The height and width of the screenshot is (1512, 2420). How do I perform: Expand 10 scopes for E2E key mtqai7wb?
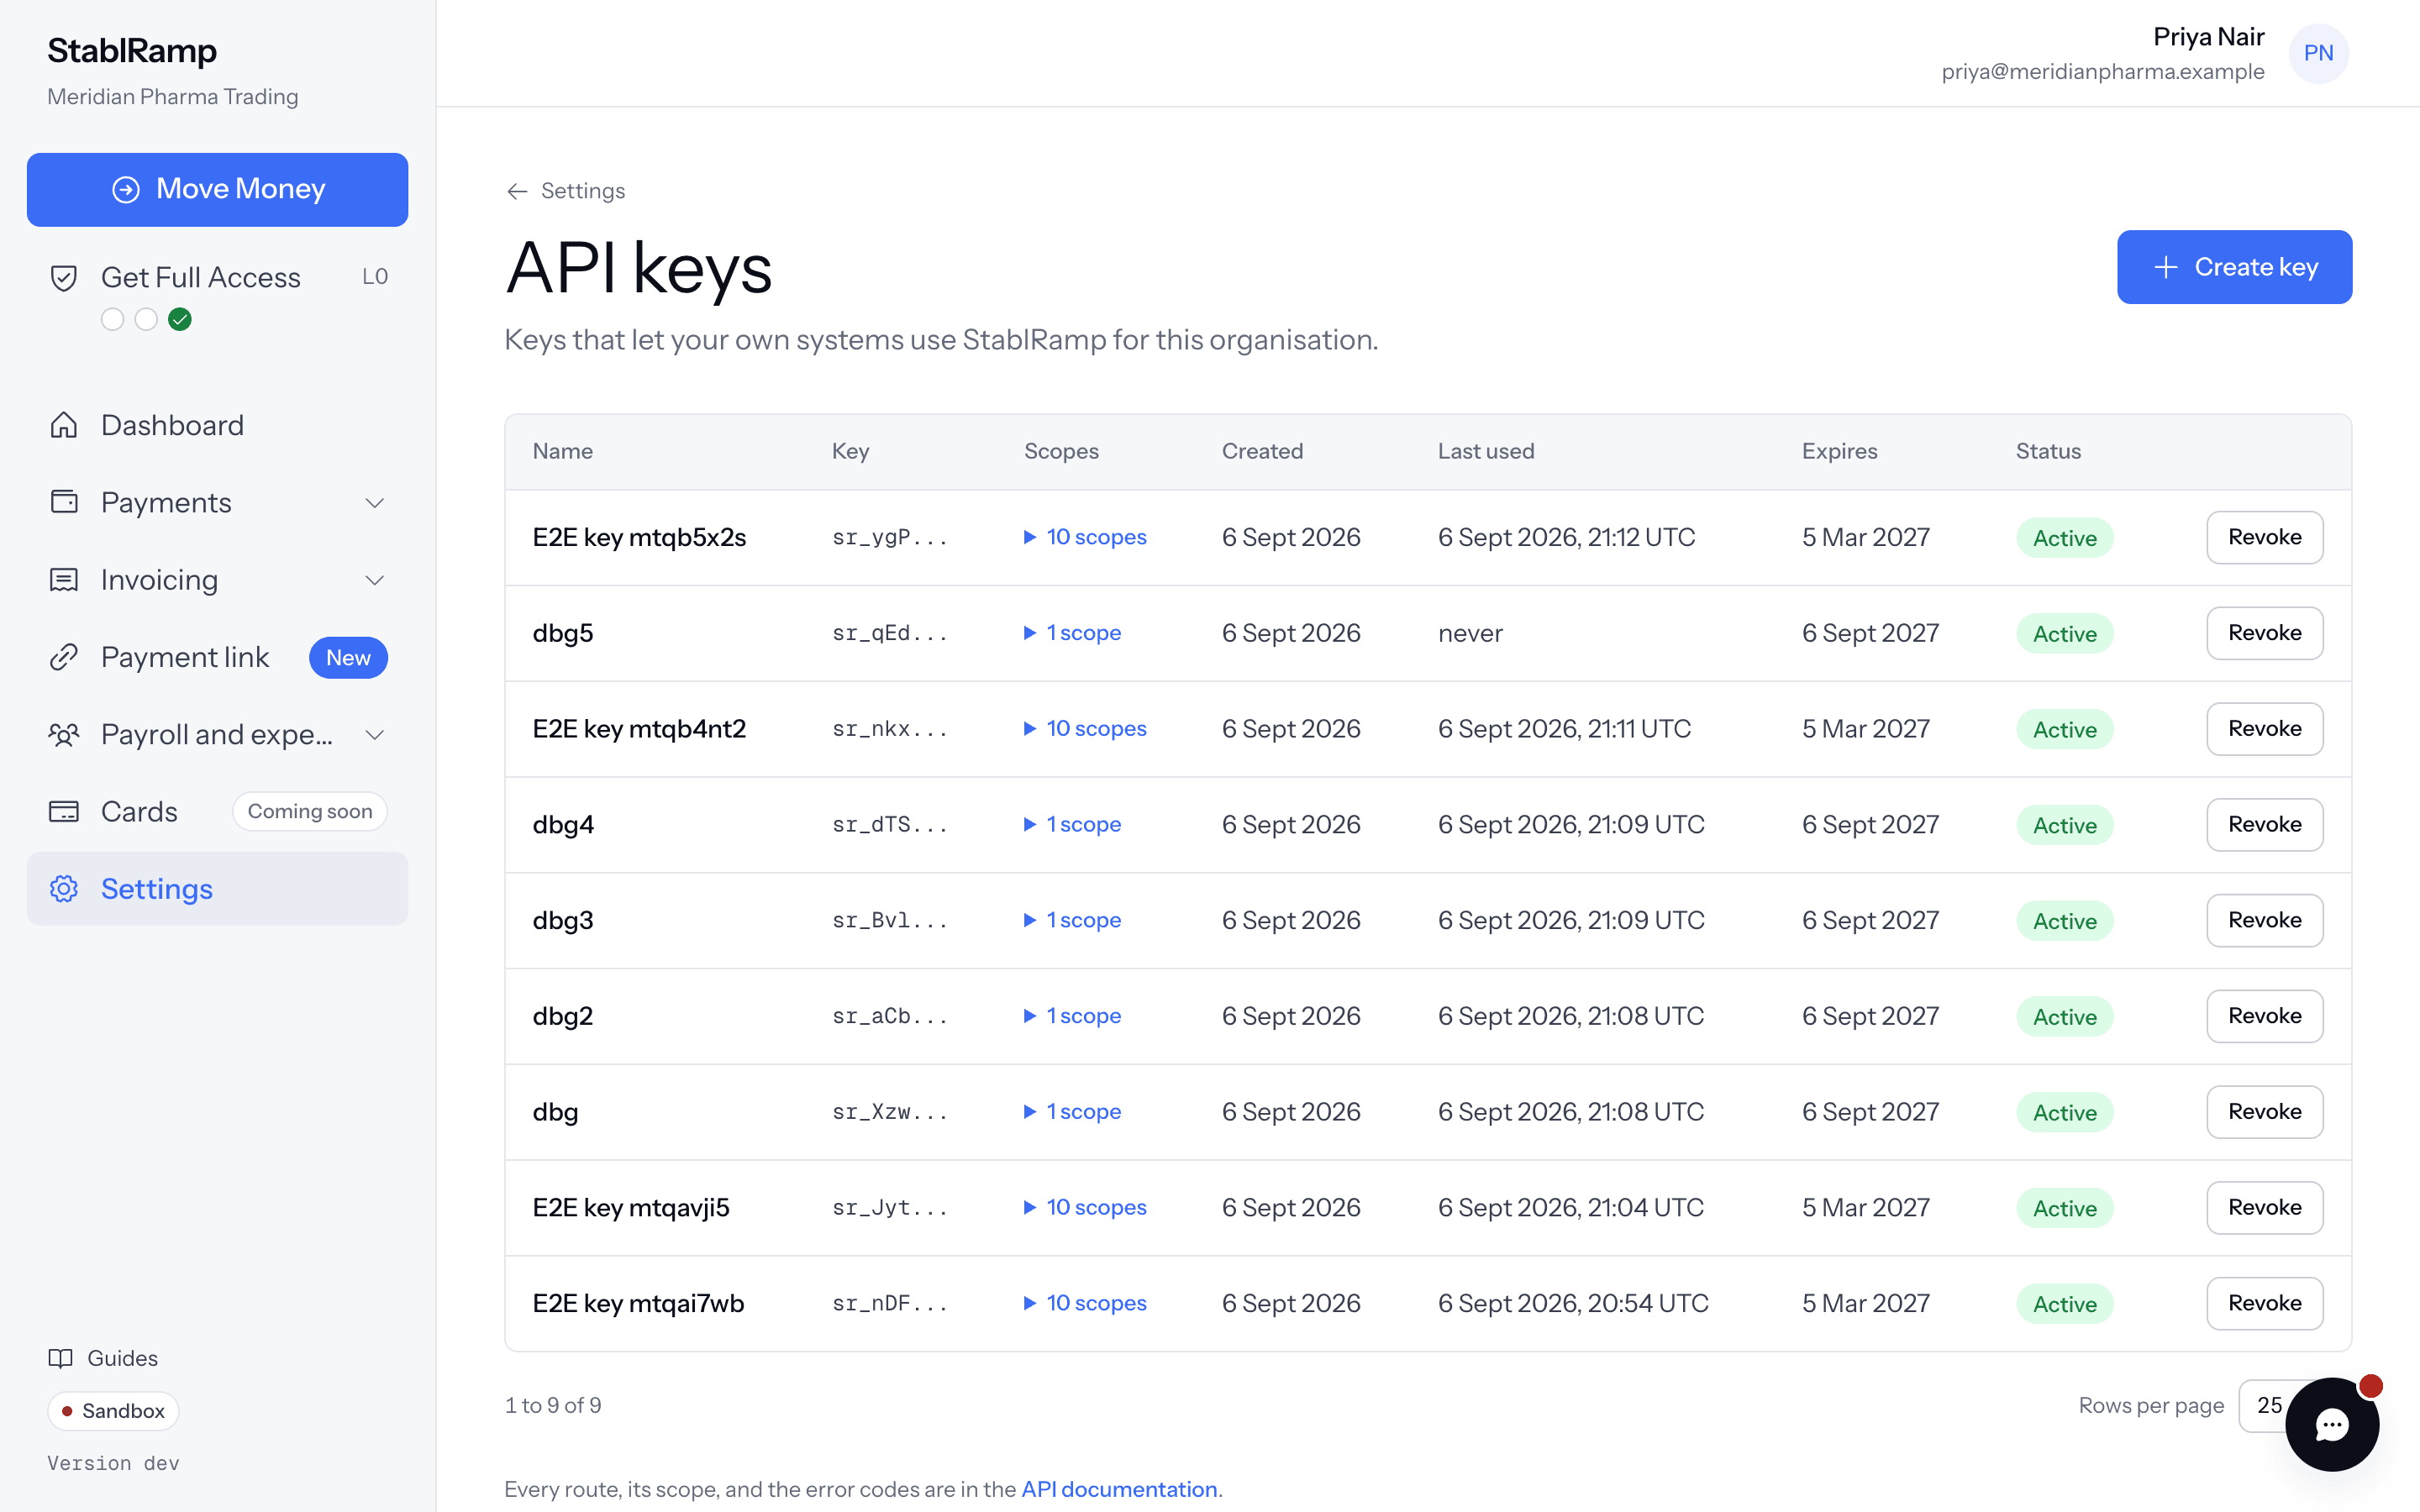[x=1085, y=1303]
